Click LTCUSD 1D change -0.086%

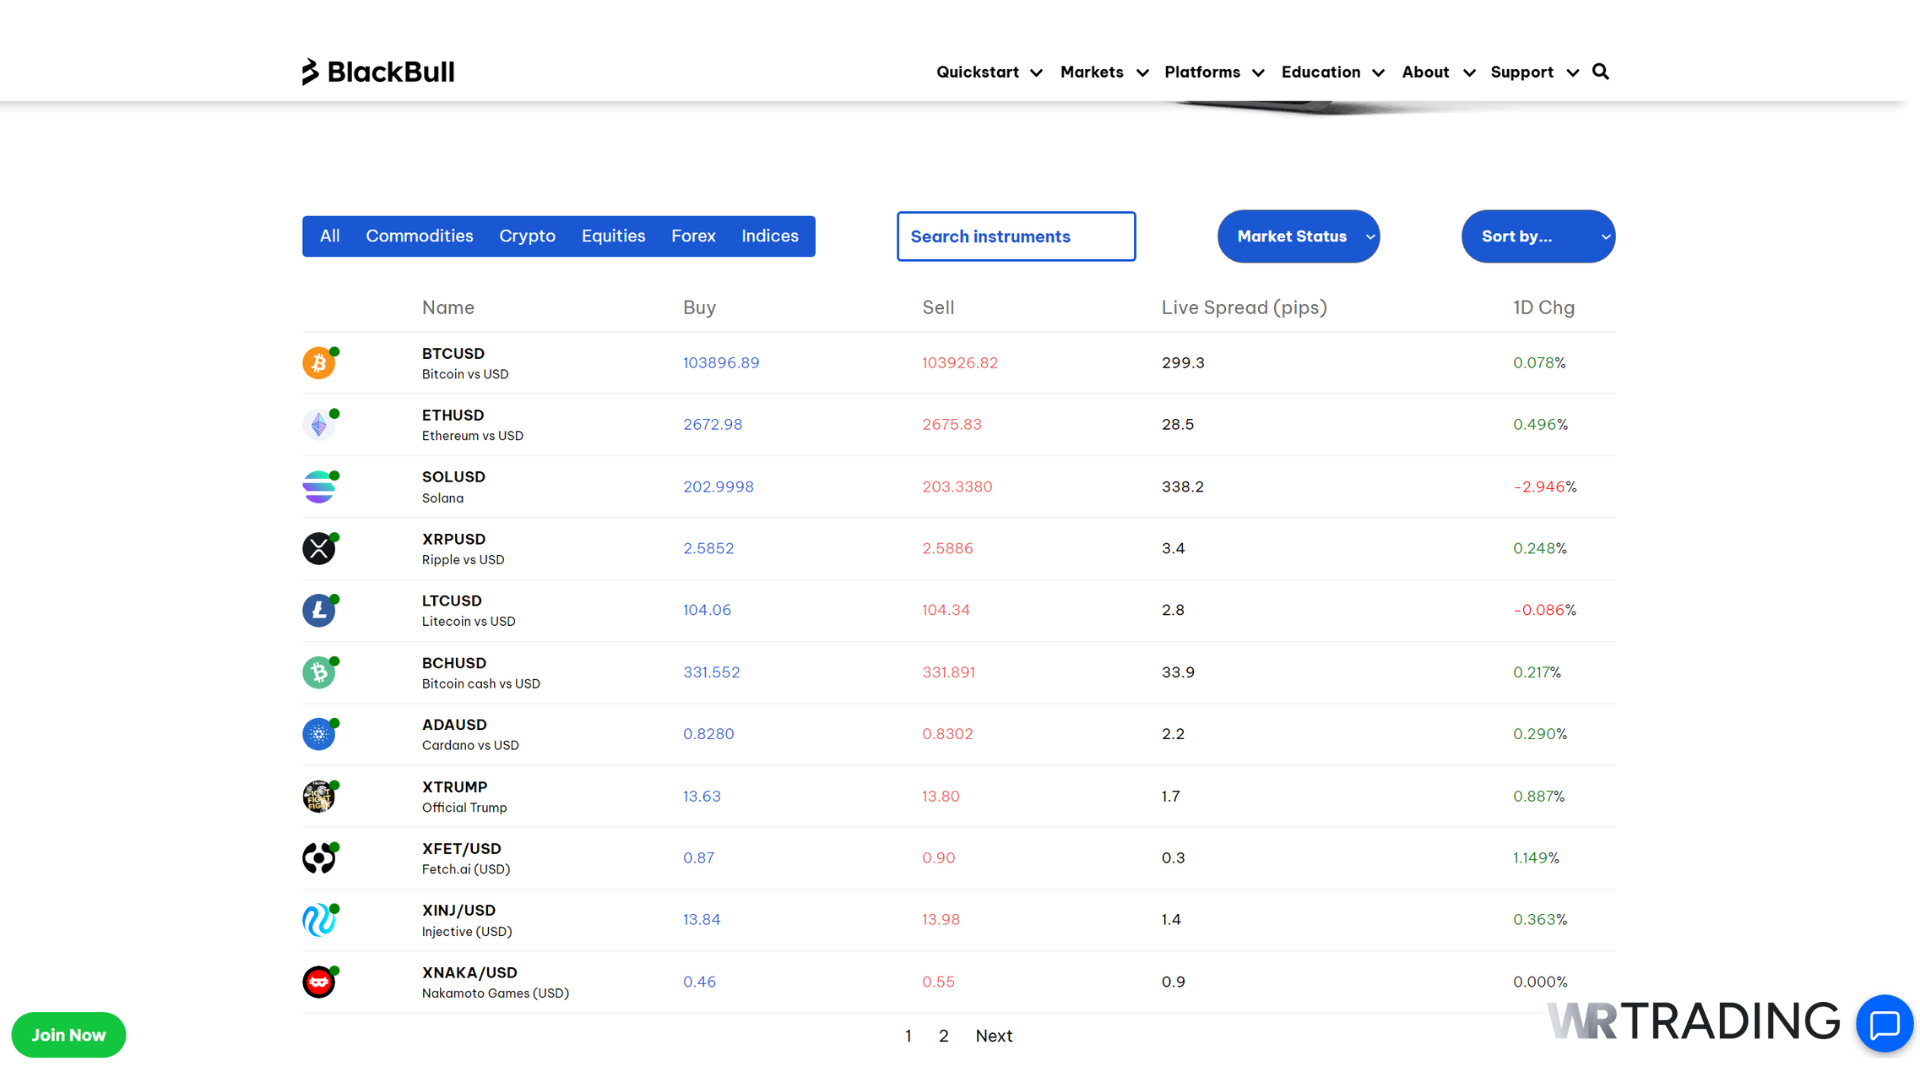[1545, 610]
